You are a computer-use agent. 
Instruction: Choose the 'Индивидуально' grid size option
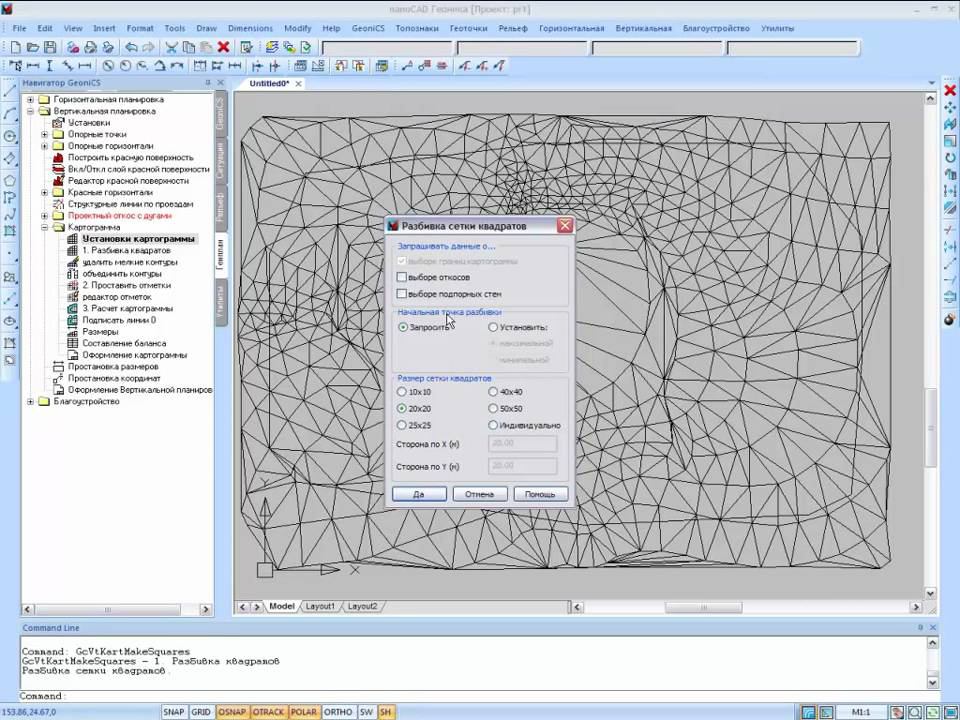(x=493, y=425)
